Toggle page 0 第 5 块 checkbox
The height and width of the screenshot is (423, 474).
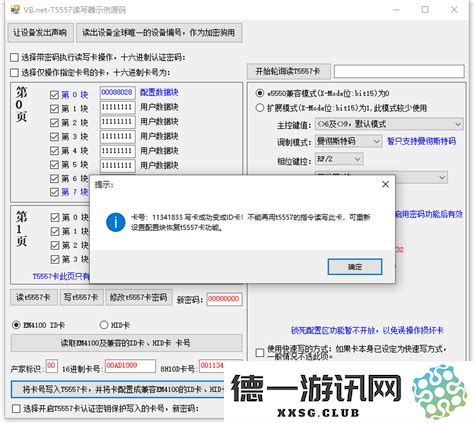point(54,165)
